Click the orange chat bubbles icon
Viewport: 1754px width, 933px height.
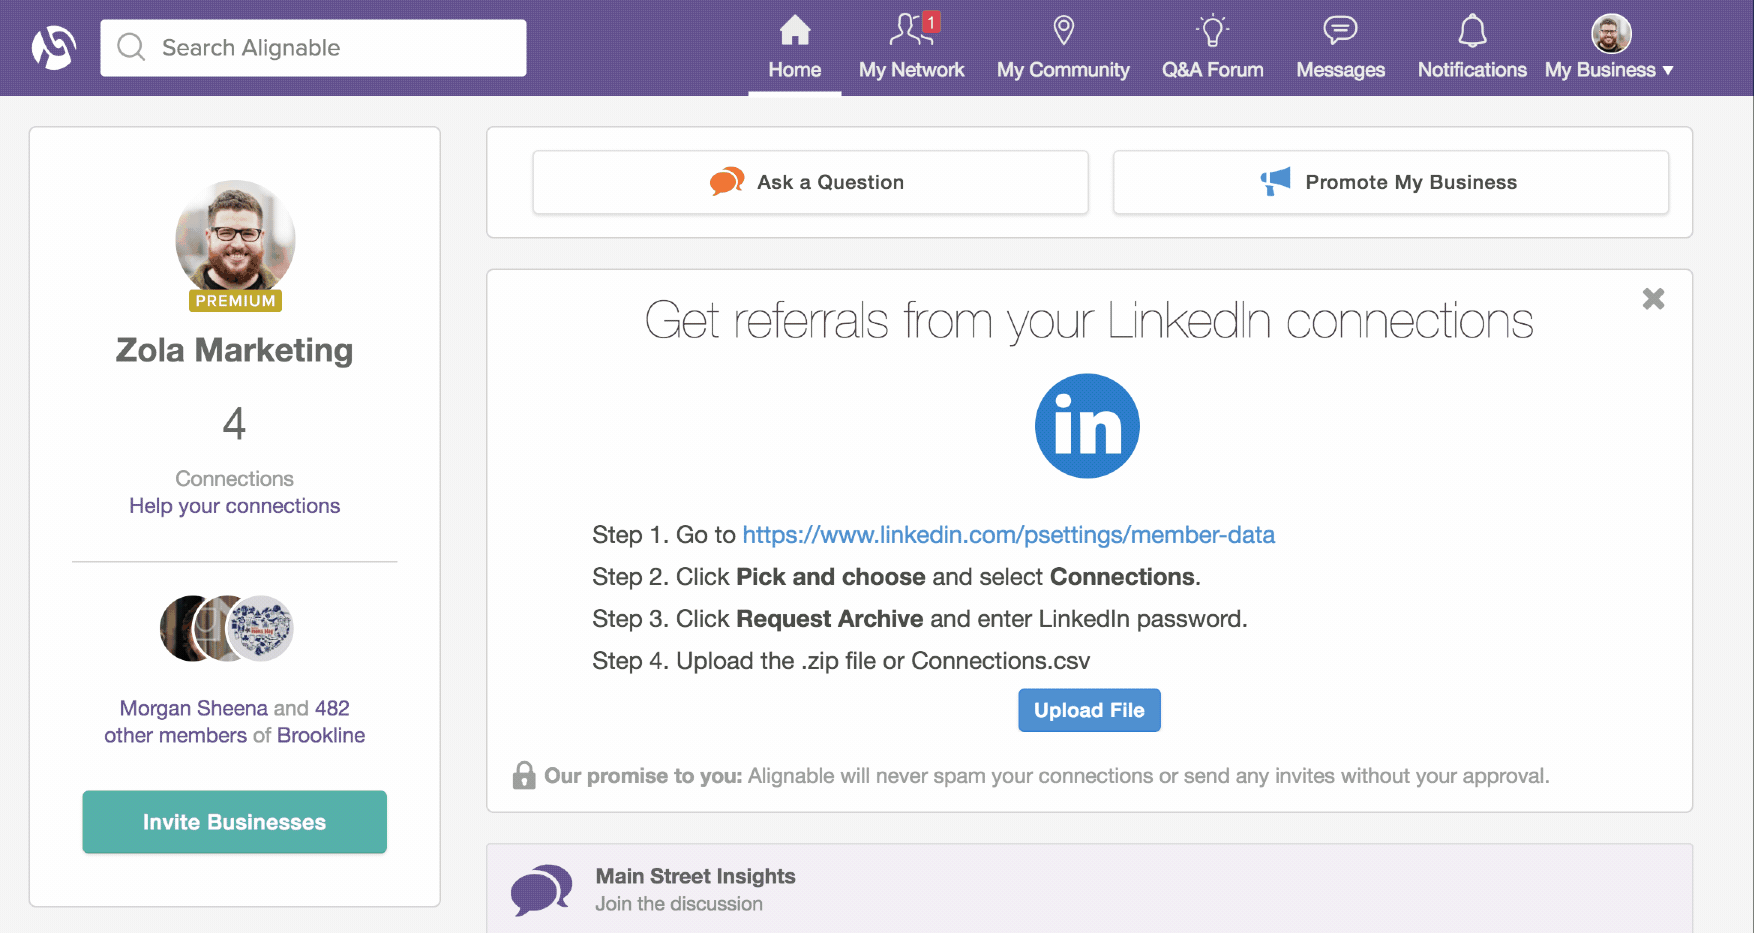coord(727,181)
